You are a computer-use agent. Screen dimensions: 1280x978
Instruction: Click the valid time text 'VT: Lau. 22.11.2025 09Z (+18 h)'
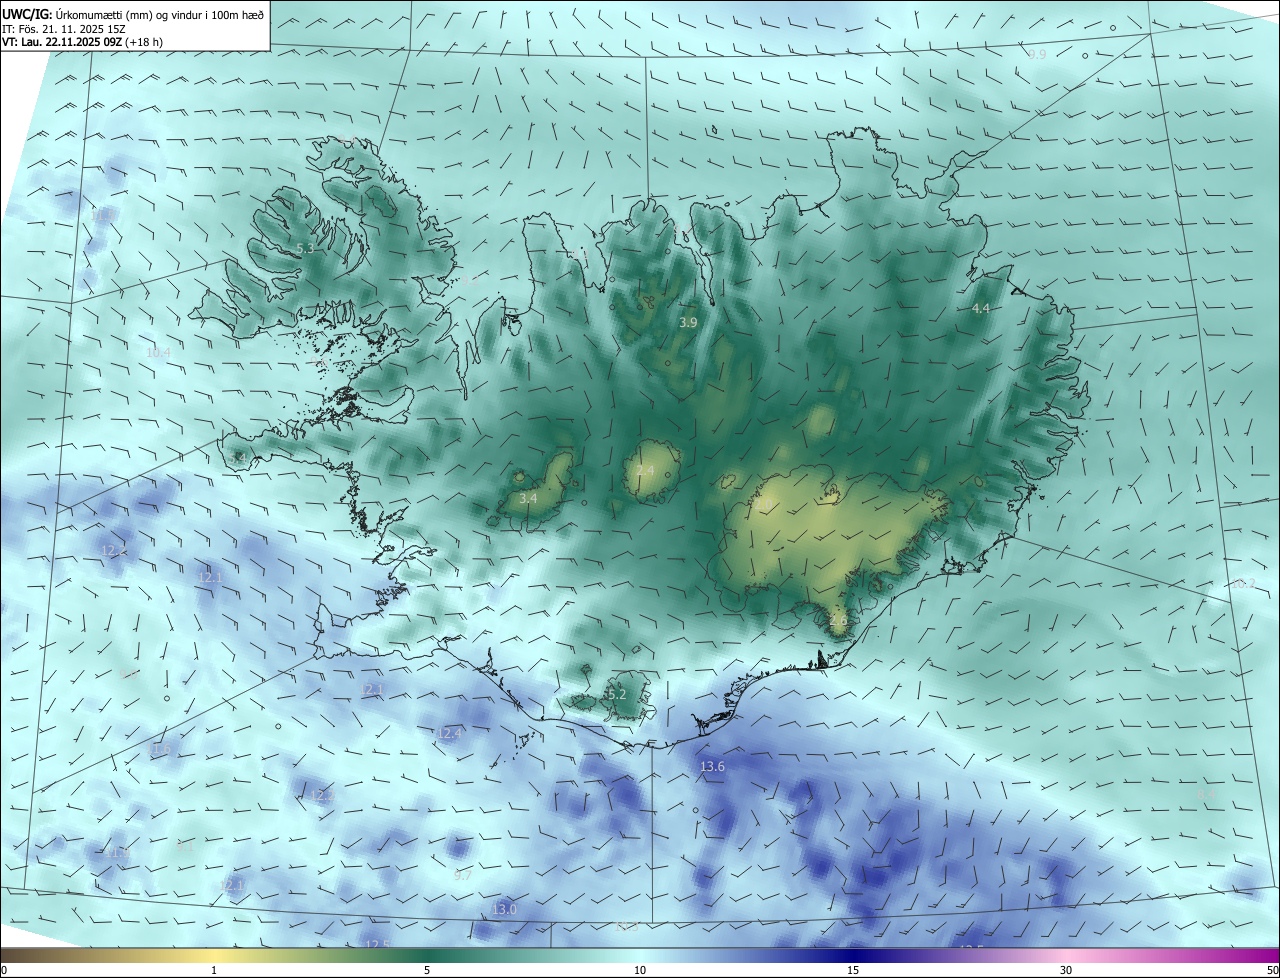(x=82, y=42)
